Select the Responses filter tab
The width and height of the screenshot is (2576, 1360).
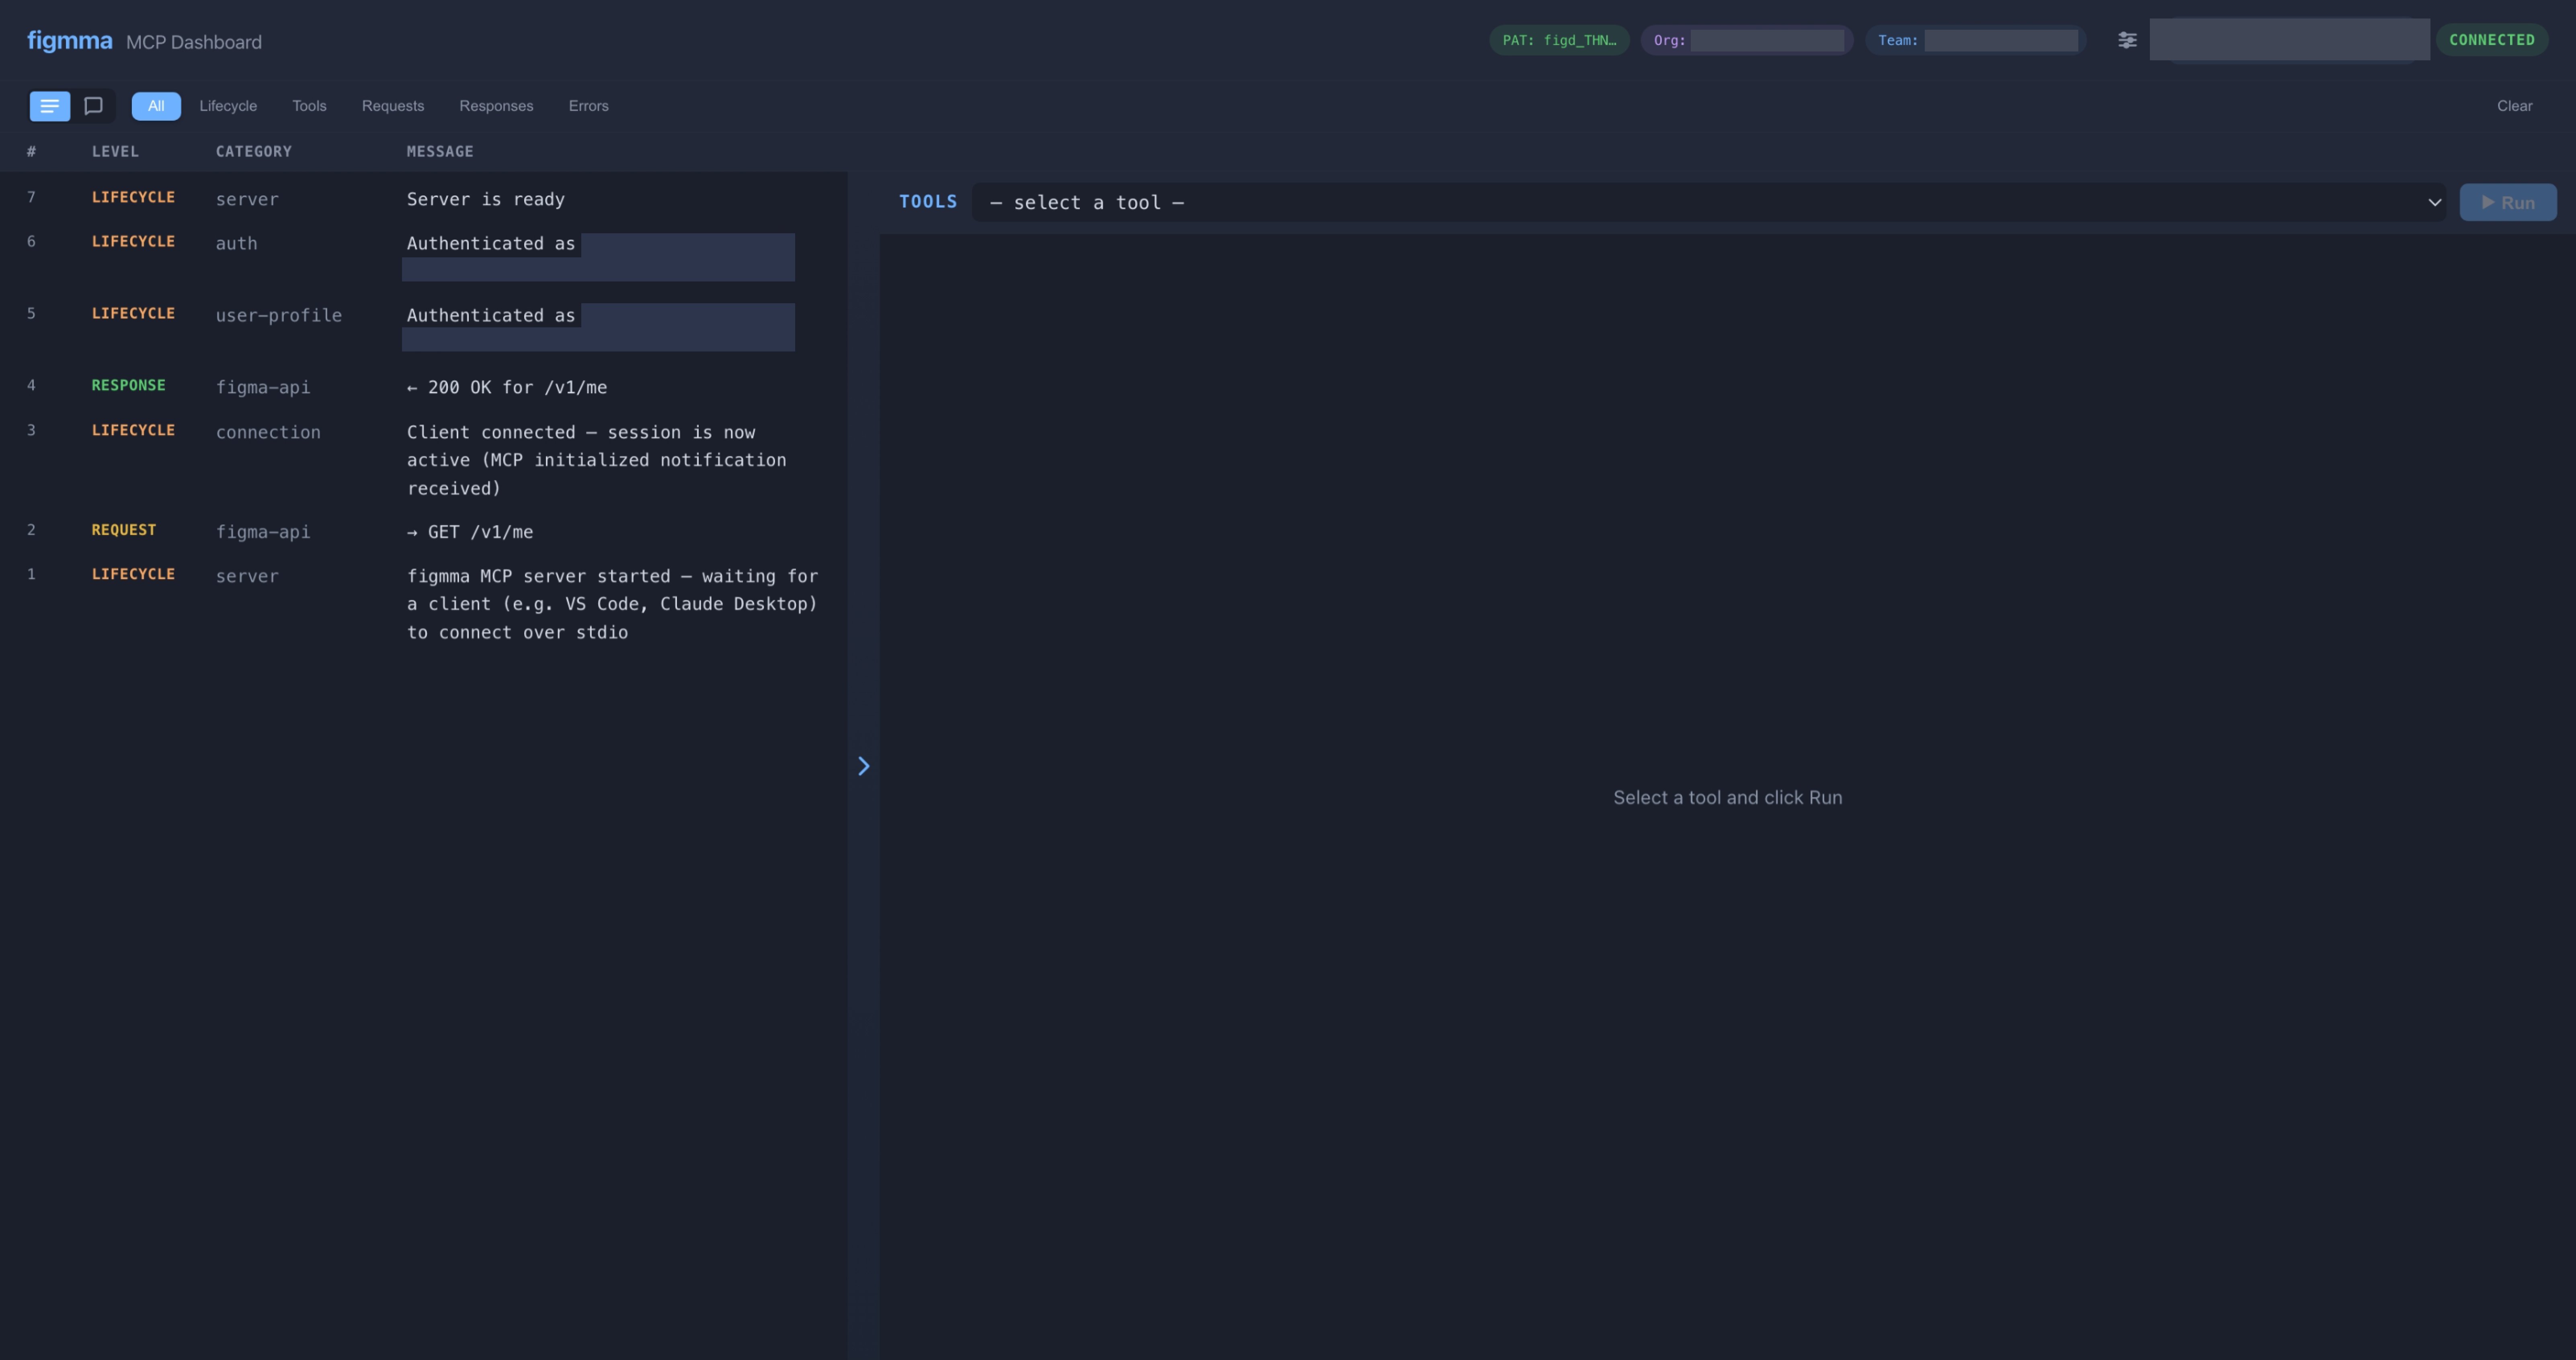point(496,106)
